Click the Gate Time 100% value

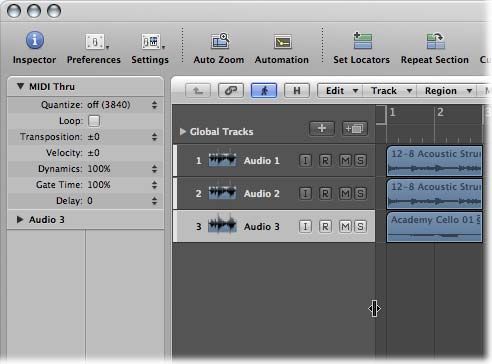click(x=99, y=185)
